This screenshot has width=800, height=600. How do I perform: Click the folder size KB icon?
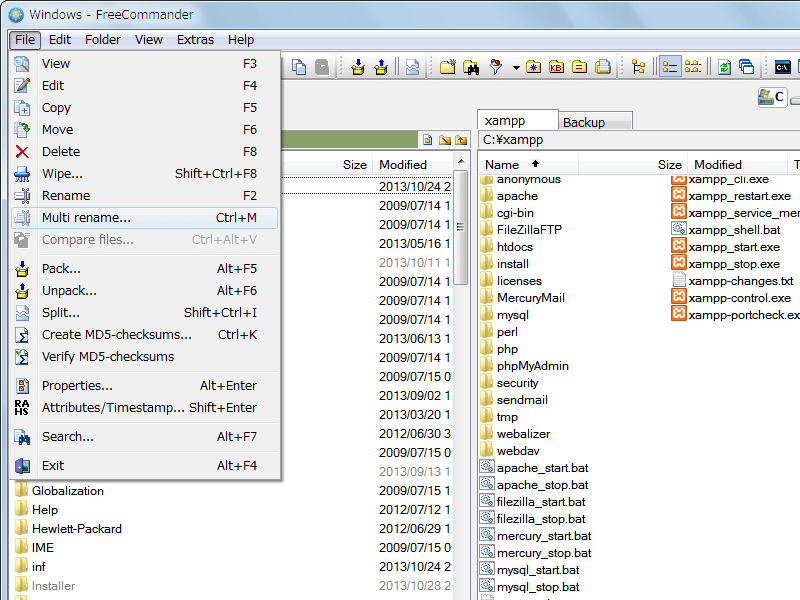(557, 67)
